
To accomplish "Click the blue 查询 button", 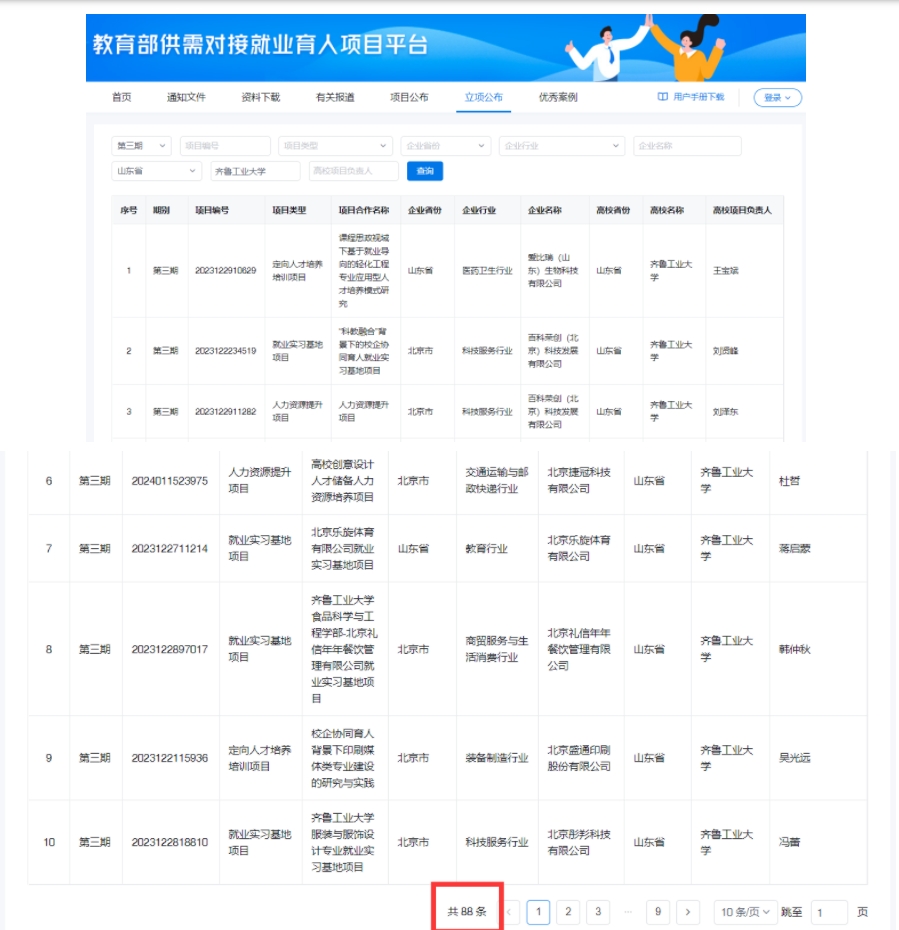I will [425, 171].
